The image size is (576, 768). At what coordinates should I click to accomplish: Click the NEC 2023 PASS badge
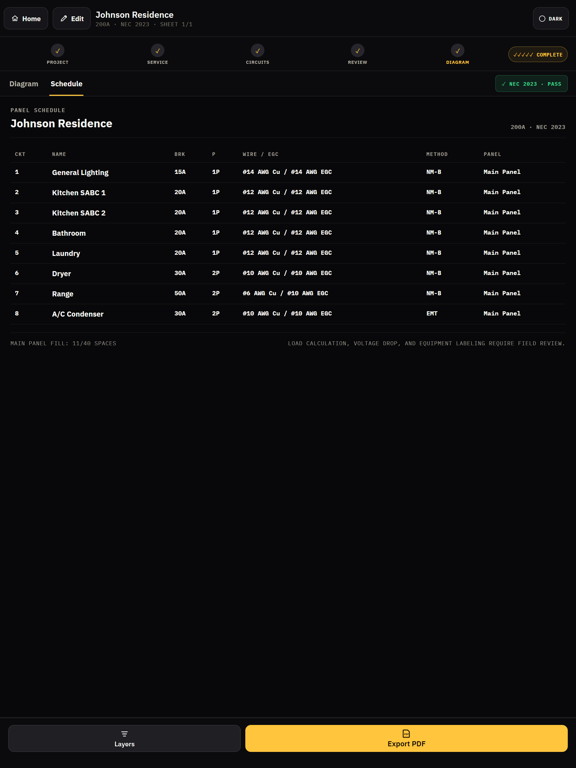(x=531, y=84)
